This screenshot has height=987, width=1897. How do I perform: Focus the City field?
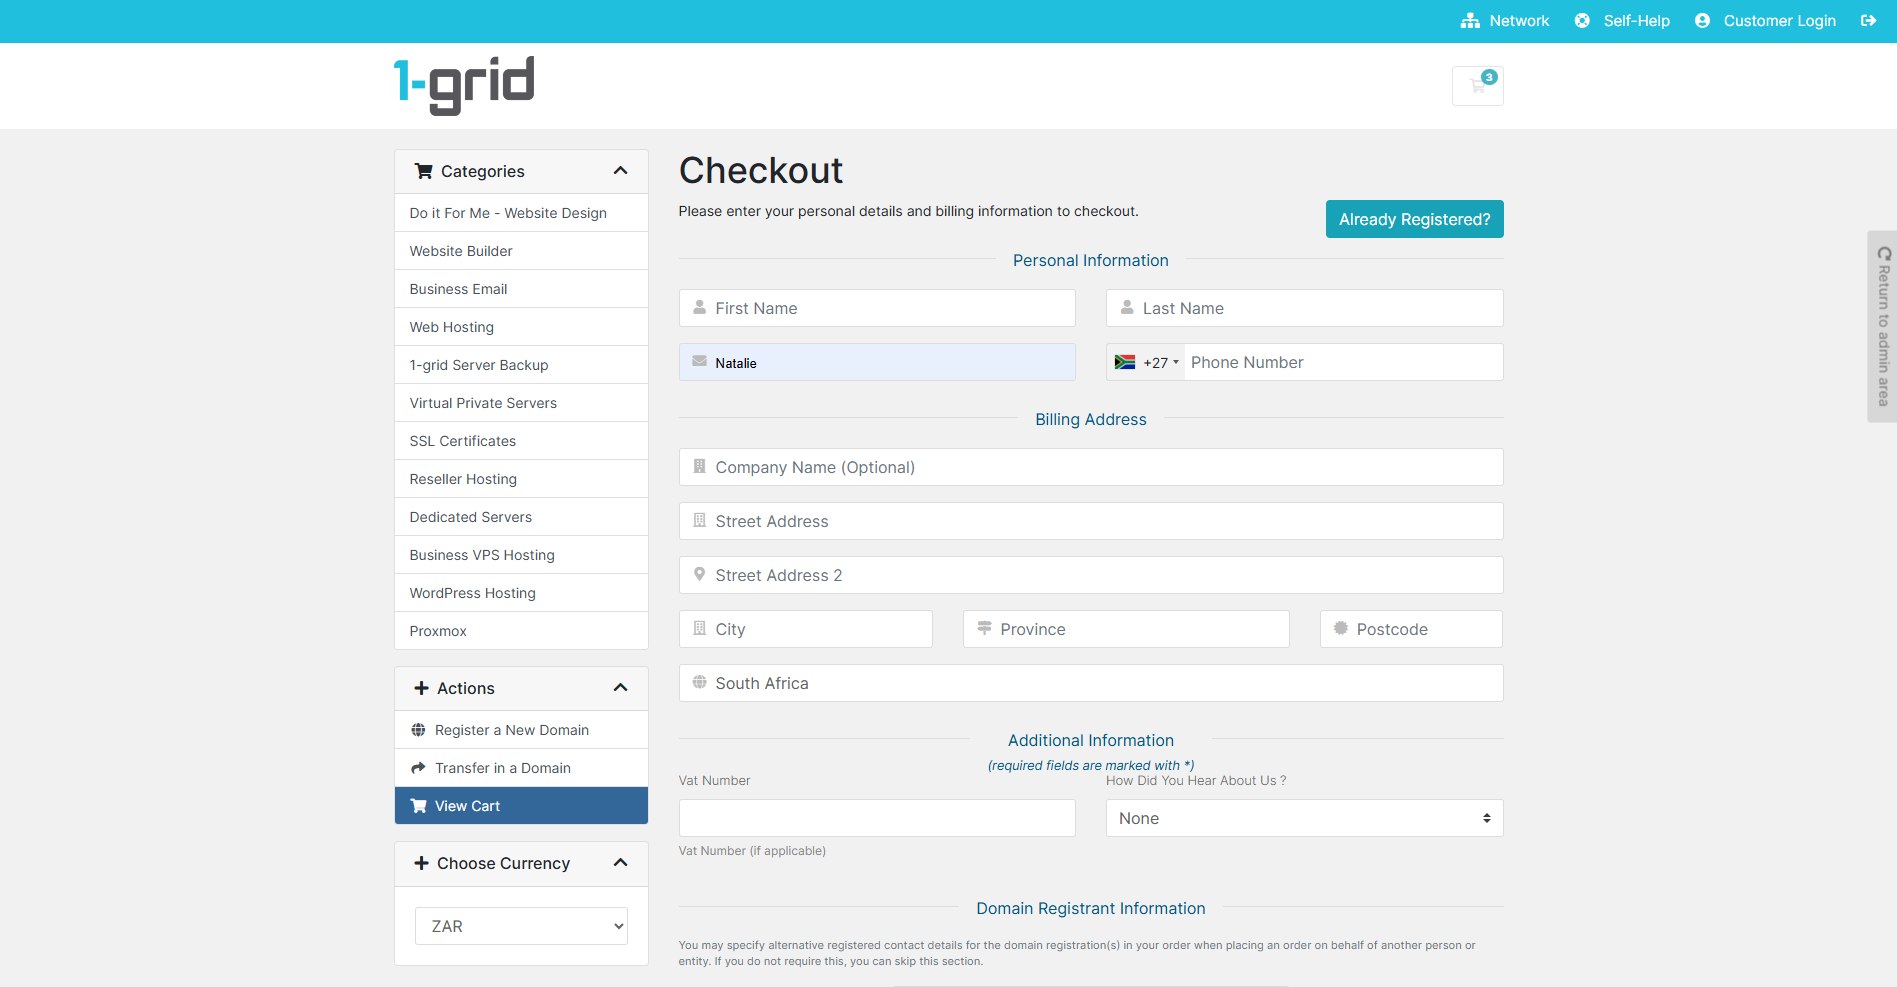click(x=806, y=629)
